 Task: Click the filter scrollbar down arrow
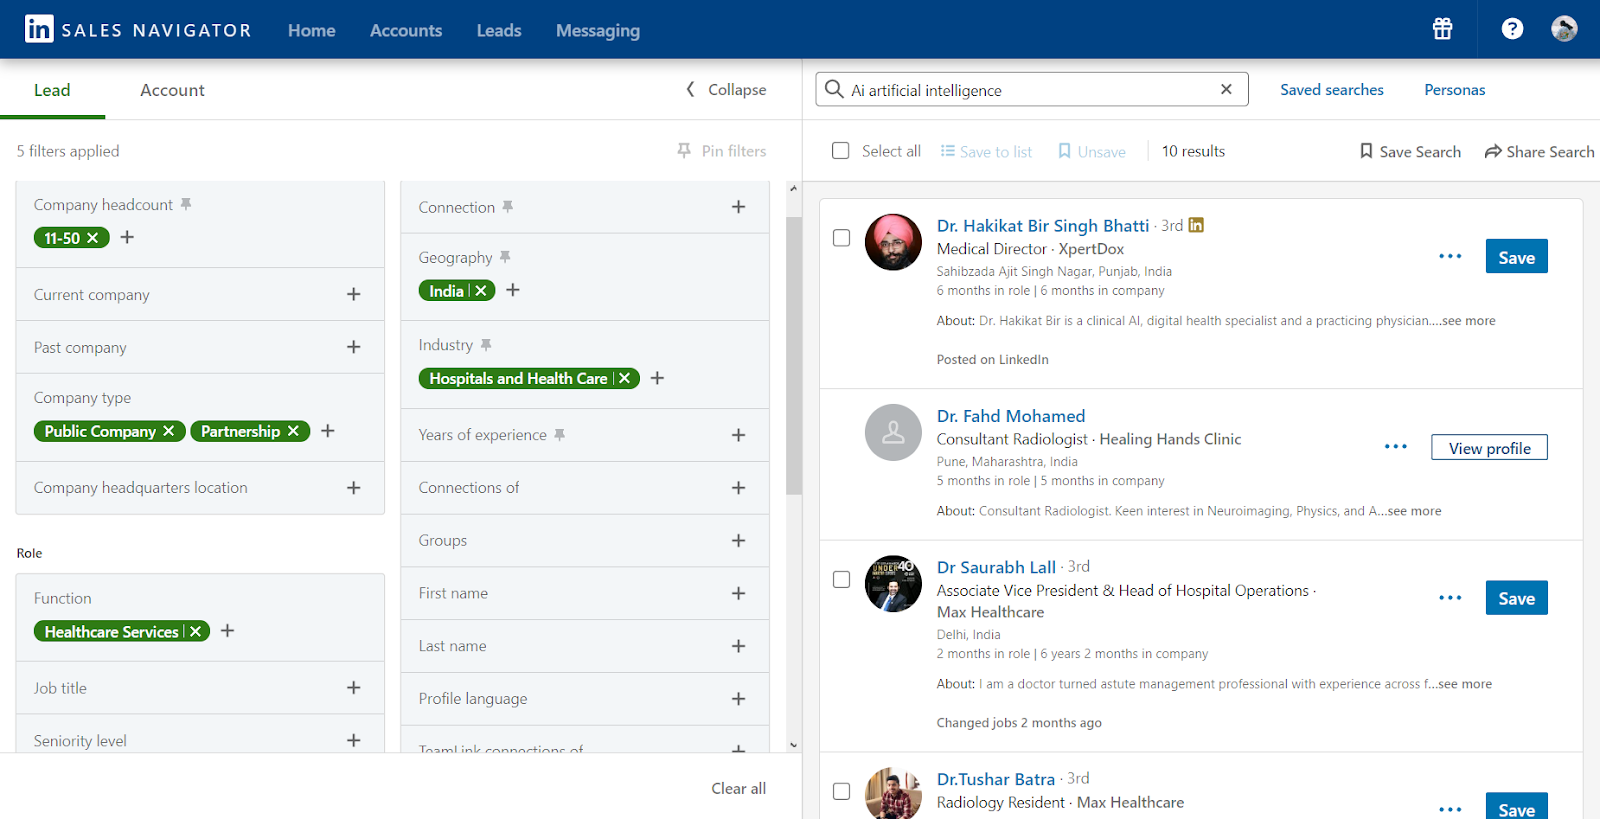click(x=794, y=745)
